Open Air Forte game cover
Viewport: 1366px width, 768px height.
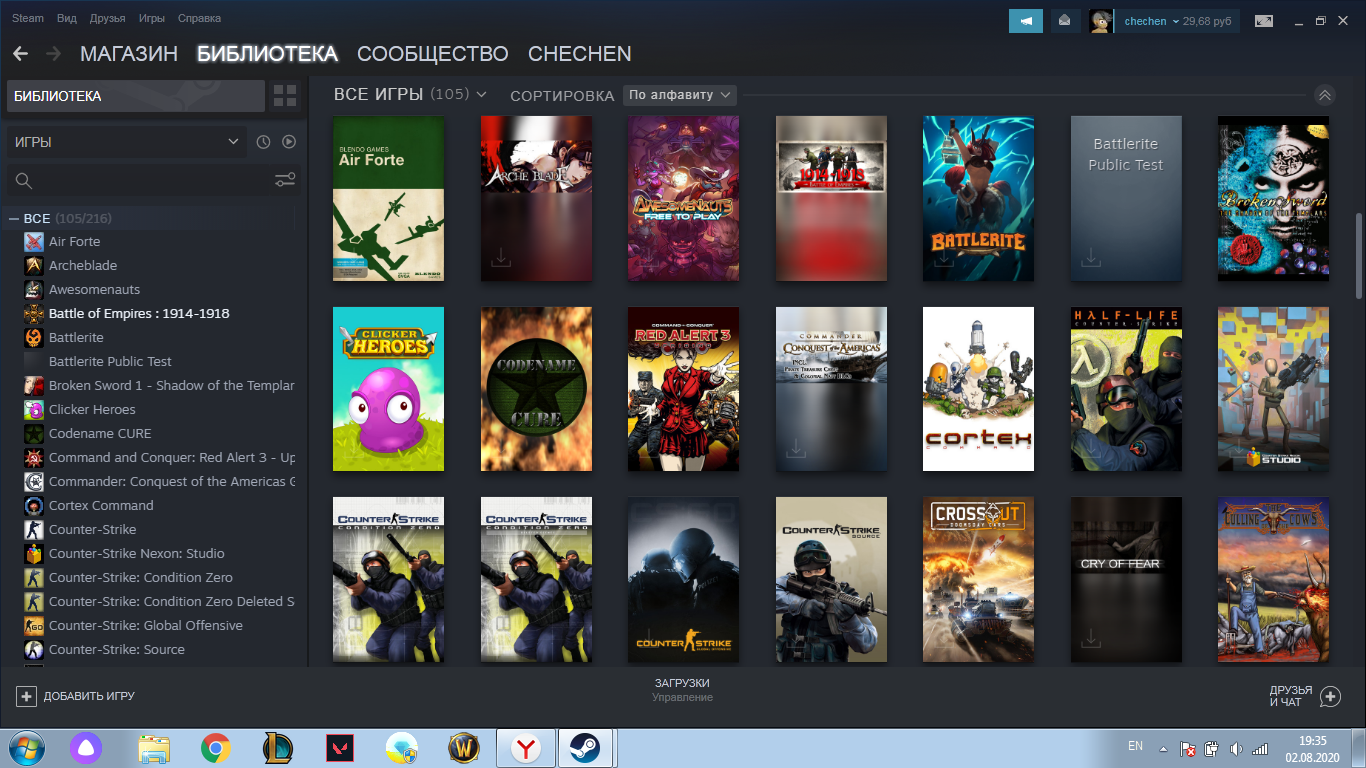point(388,198)
